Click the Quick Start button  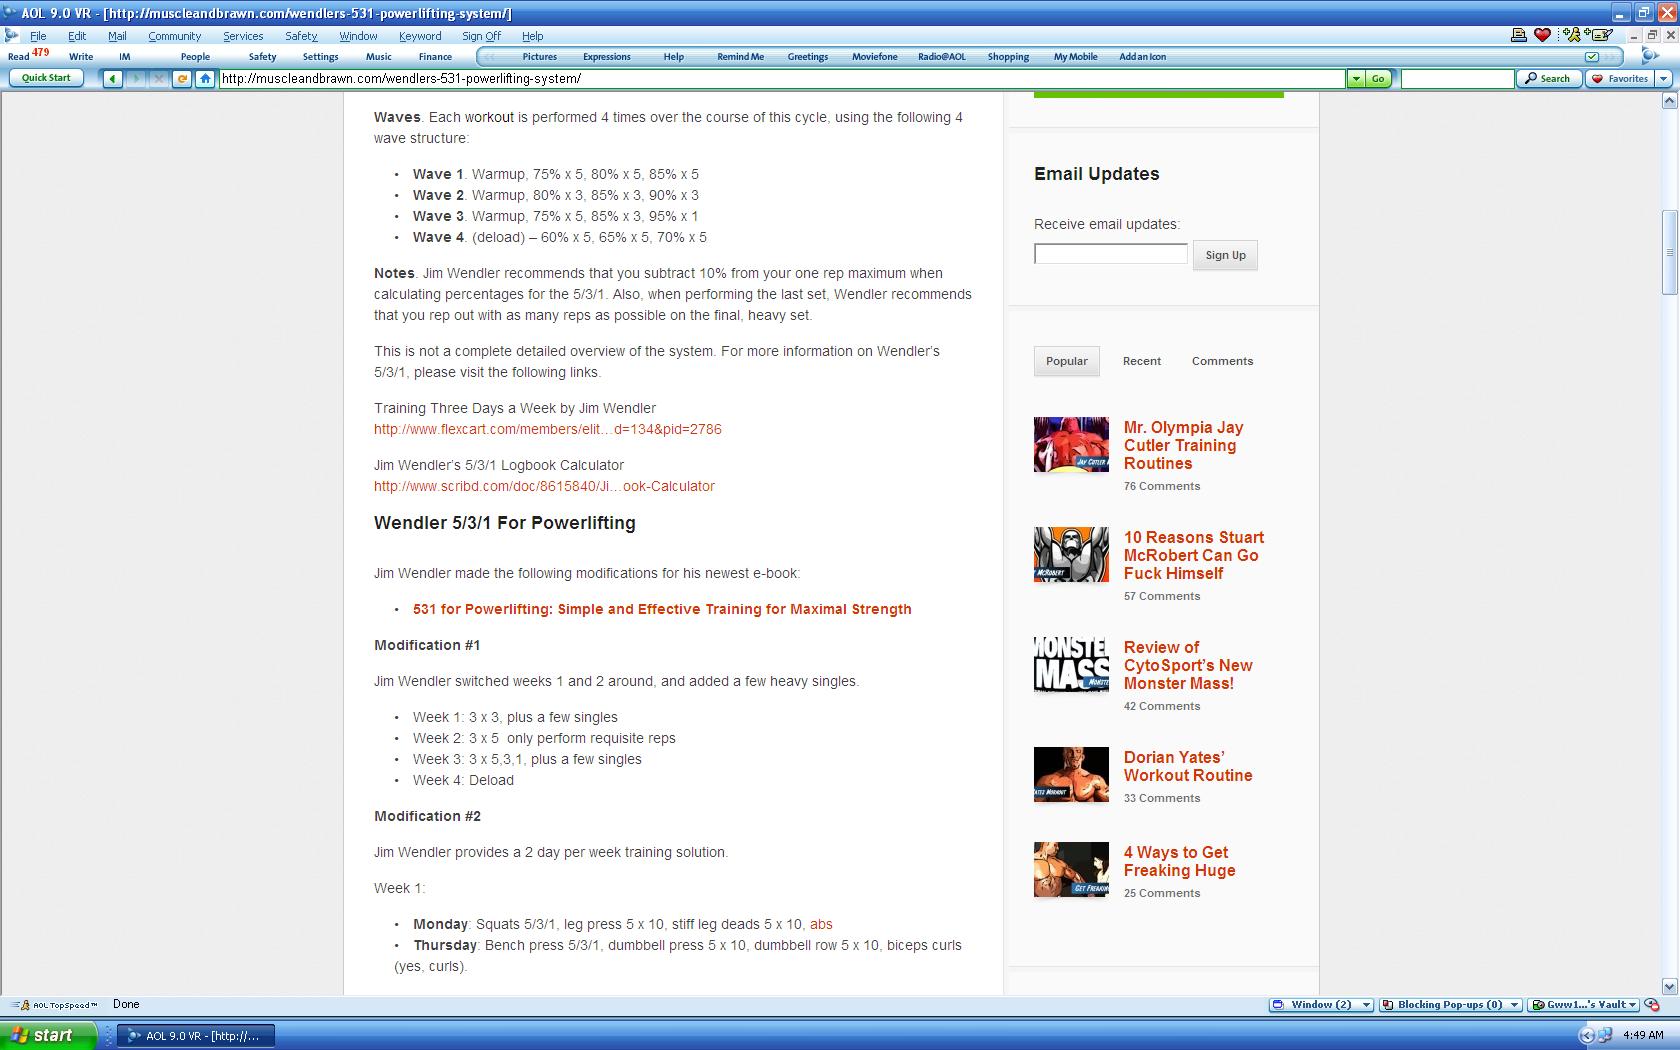[46, 78]
